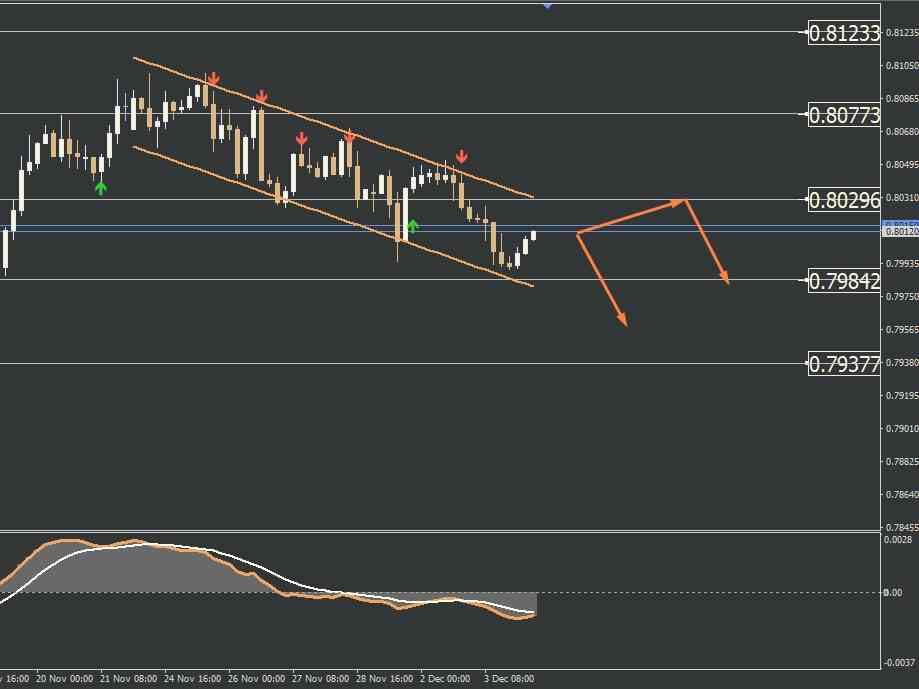Screen dimensions: 919x689
Task: Click the 0.80495 price scale tick
Action: 902,164
